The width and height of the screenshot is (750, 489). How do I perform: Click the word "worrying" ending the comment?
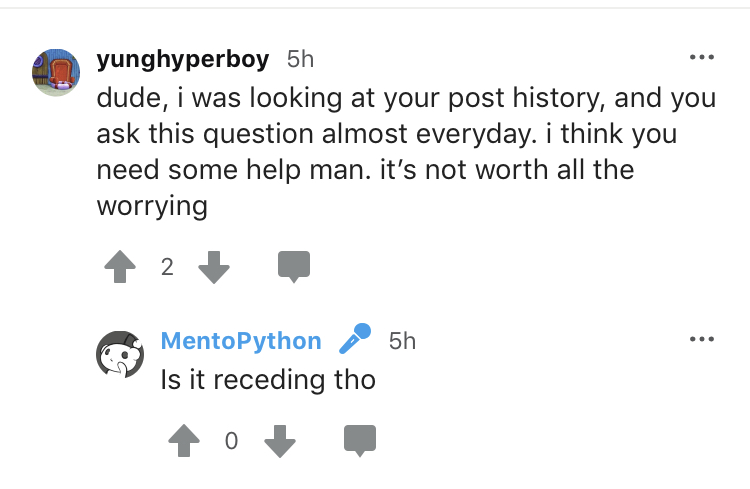(x=152, y=205)
